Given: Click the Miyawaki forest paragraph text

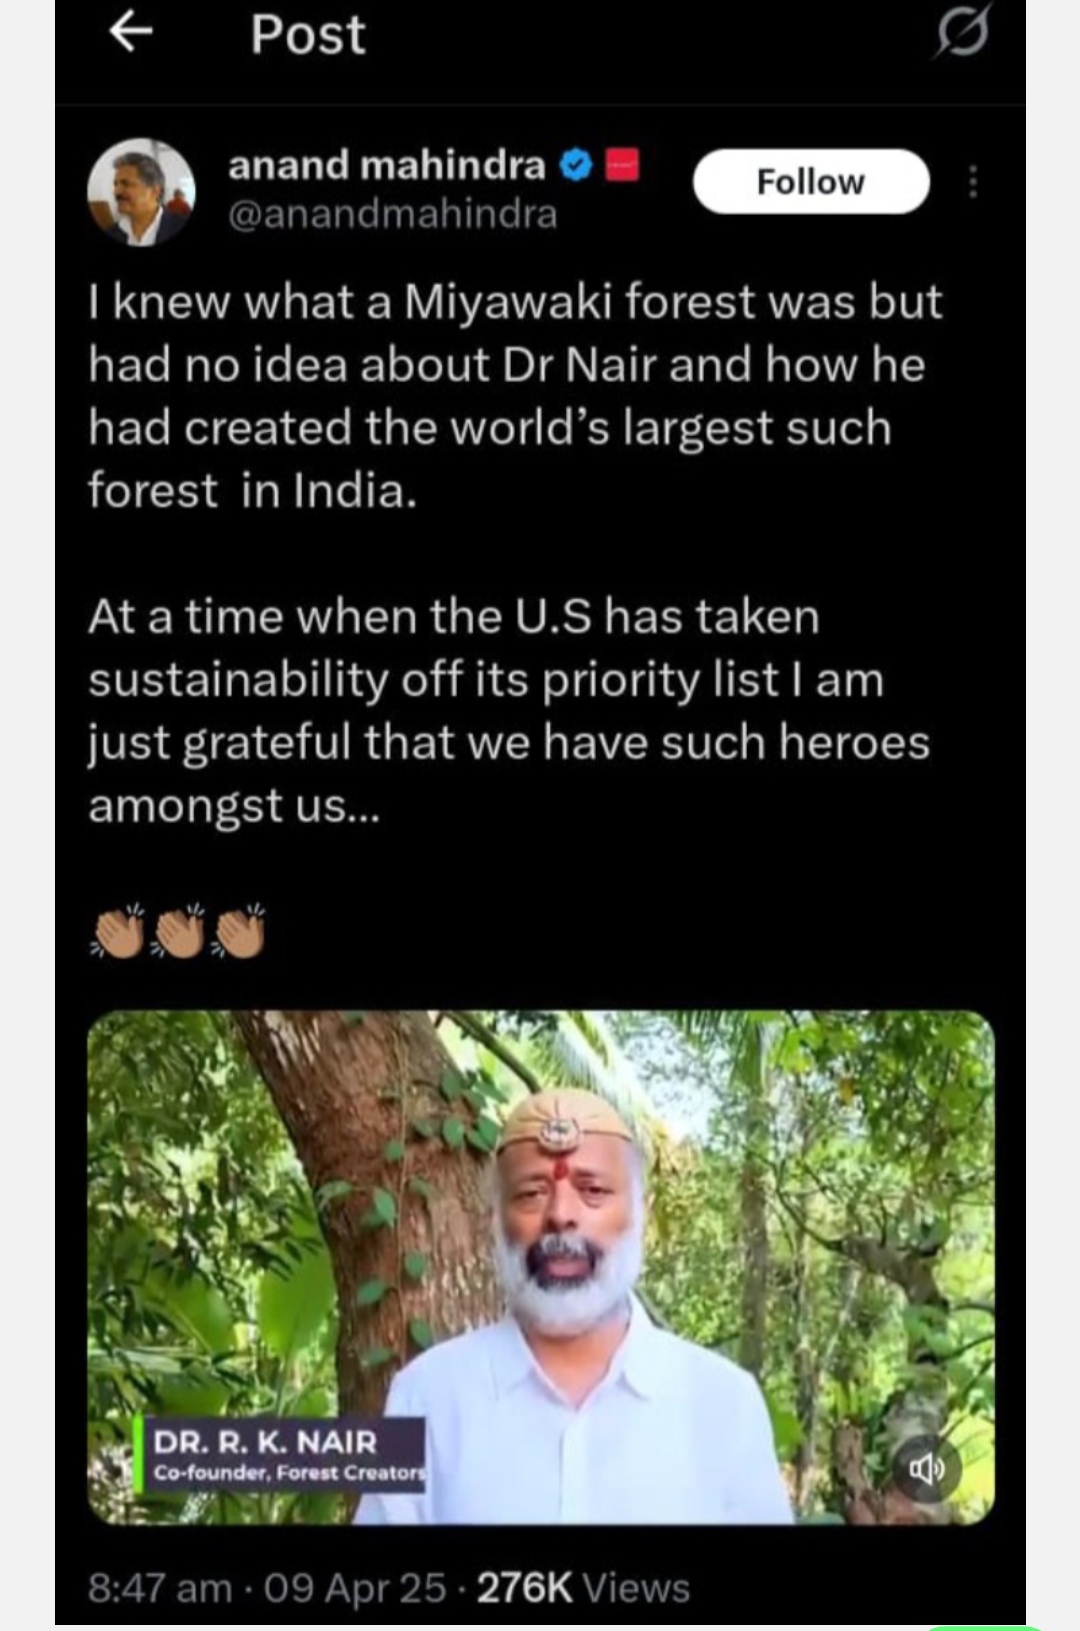Looking at the screenshot, I should tap(514, 396).
